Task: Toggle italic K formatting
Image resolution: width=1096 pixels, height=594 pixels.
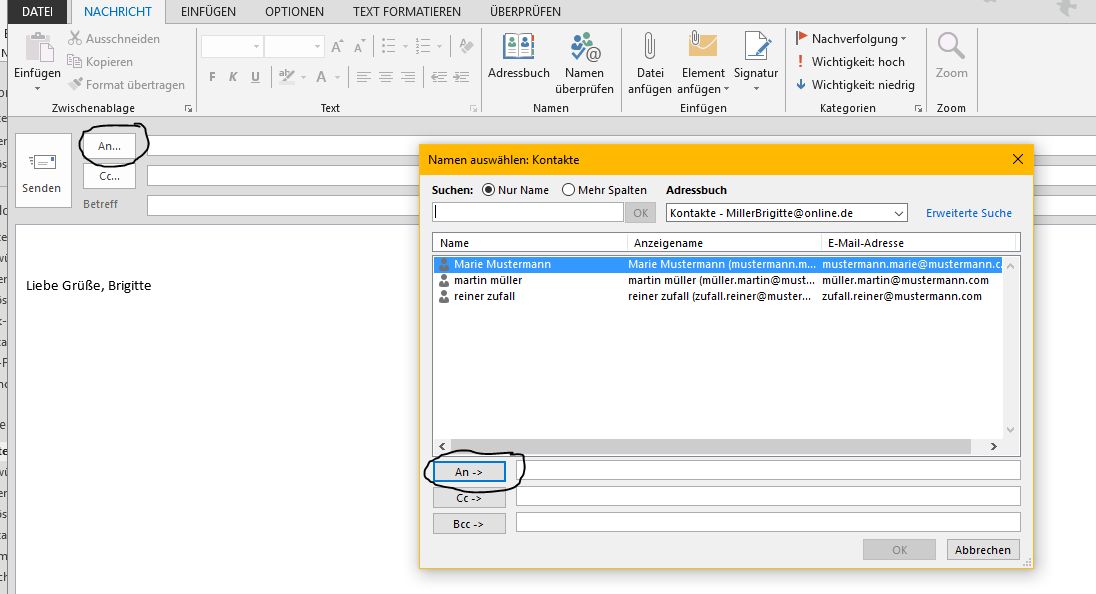Action: pyautogui.click(x=233, y=77)
